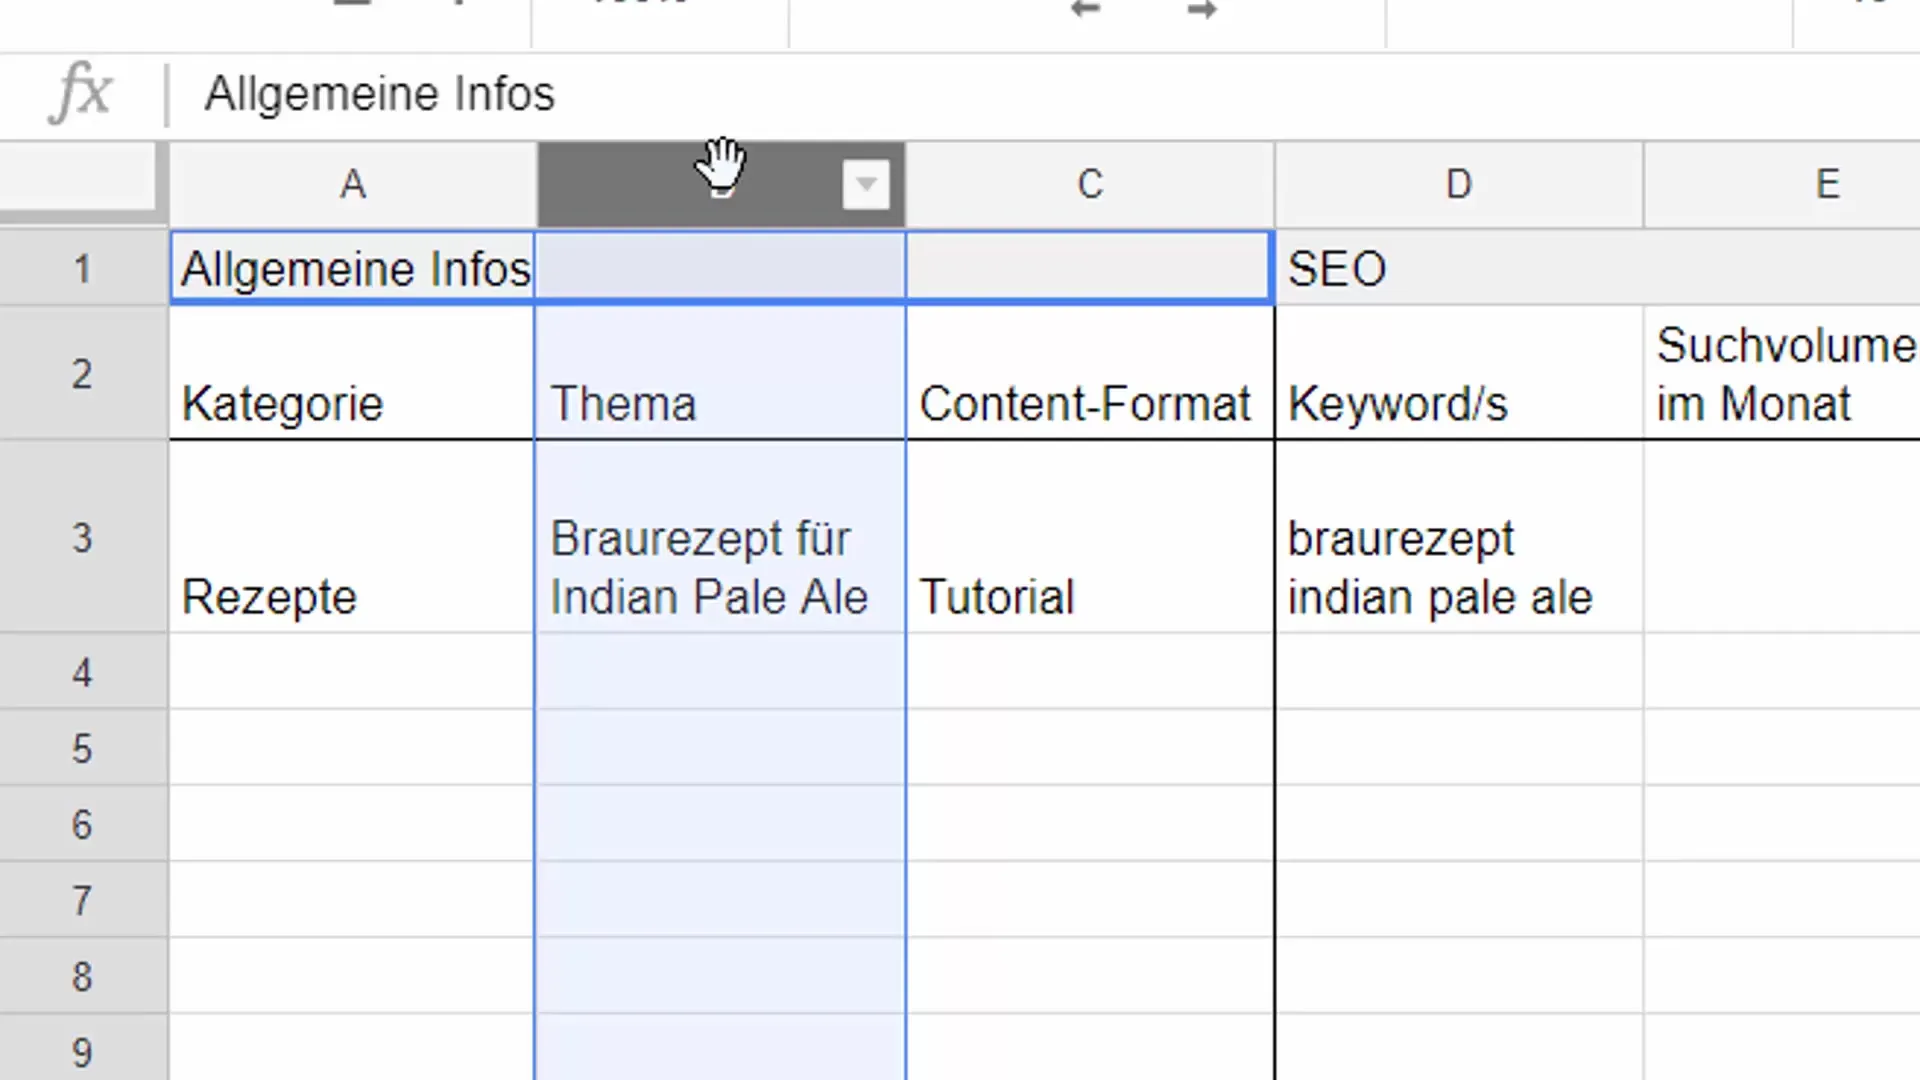
Task: Click the fx function icon
Action: [80, 94]
